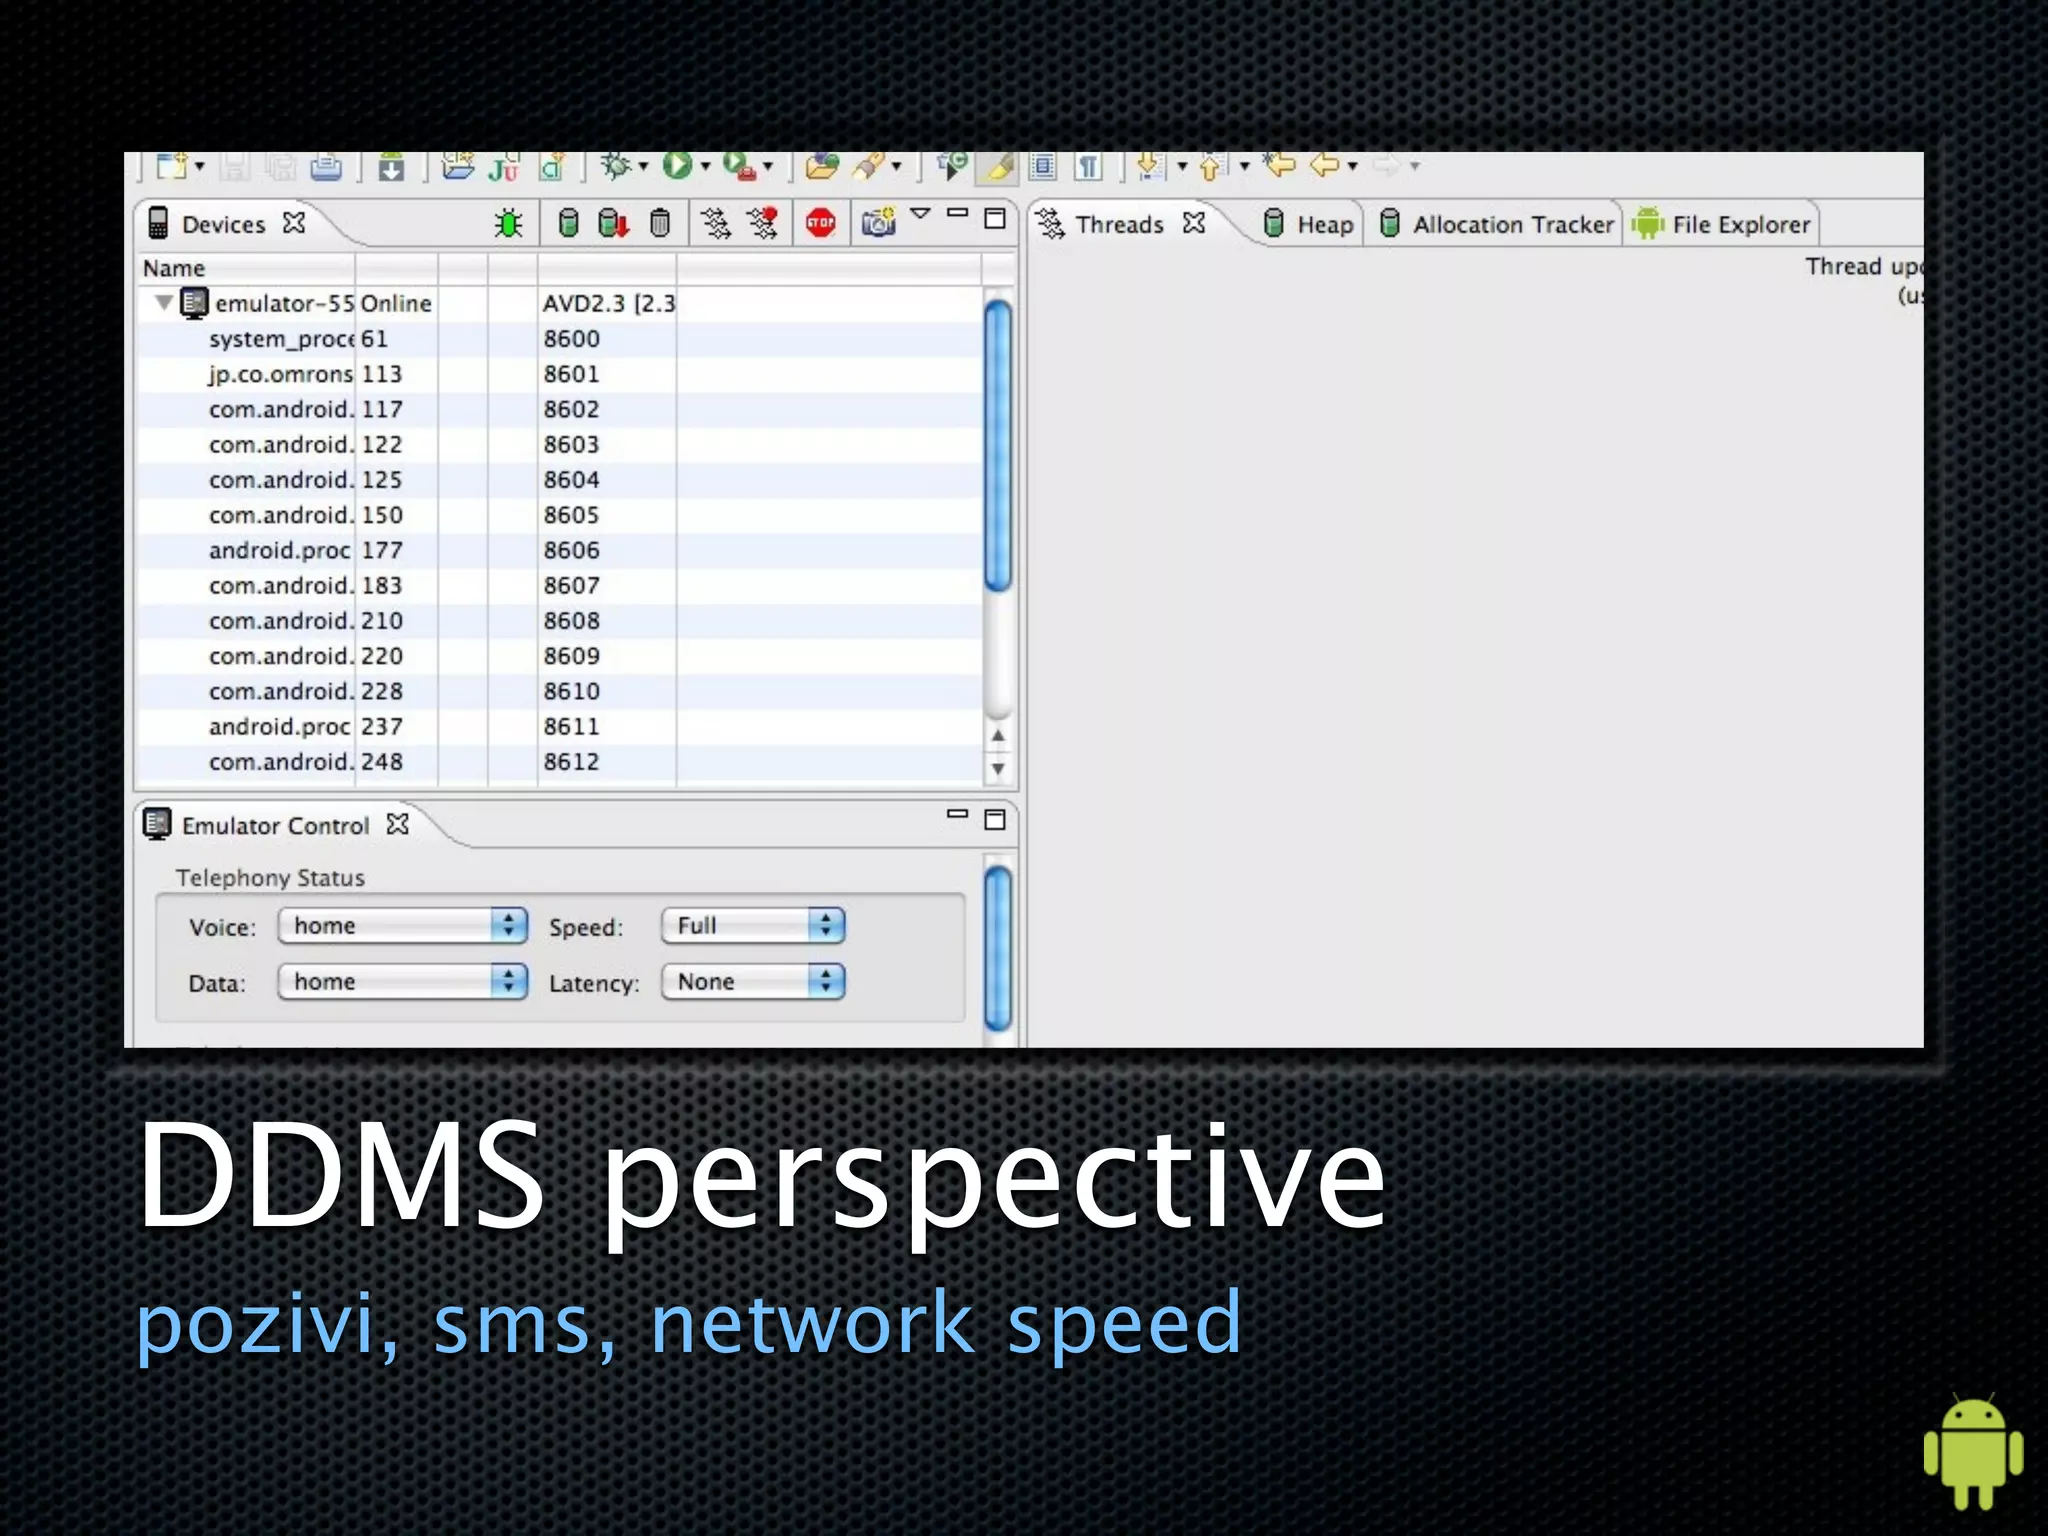The width and height of the screenshot is (2048, 1536).
Task: Click the New Java Class icon
Action: tap(552, 167)
